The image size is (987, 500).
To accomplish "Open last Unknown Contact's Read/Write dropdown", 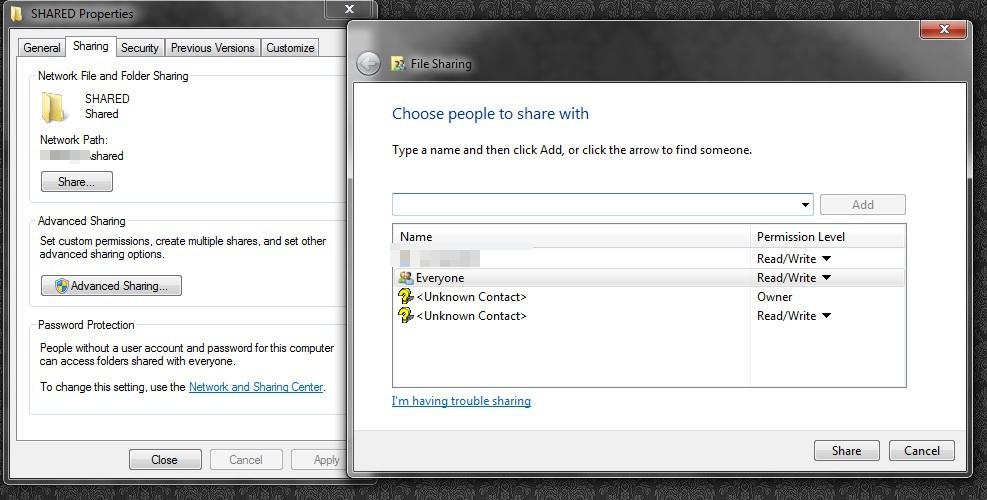I will pyautogui.click(x=826, y=316).
